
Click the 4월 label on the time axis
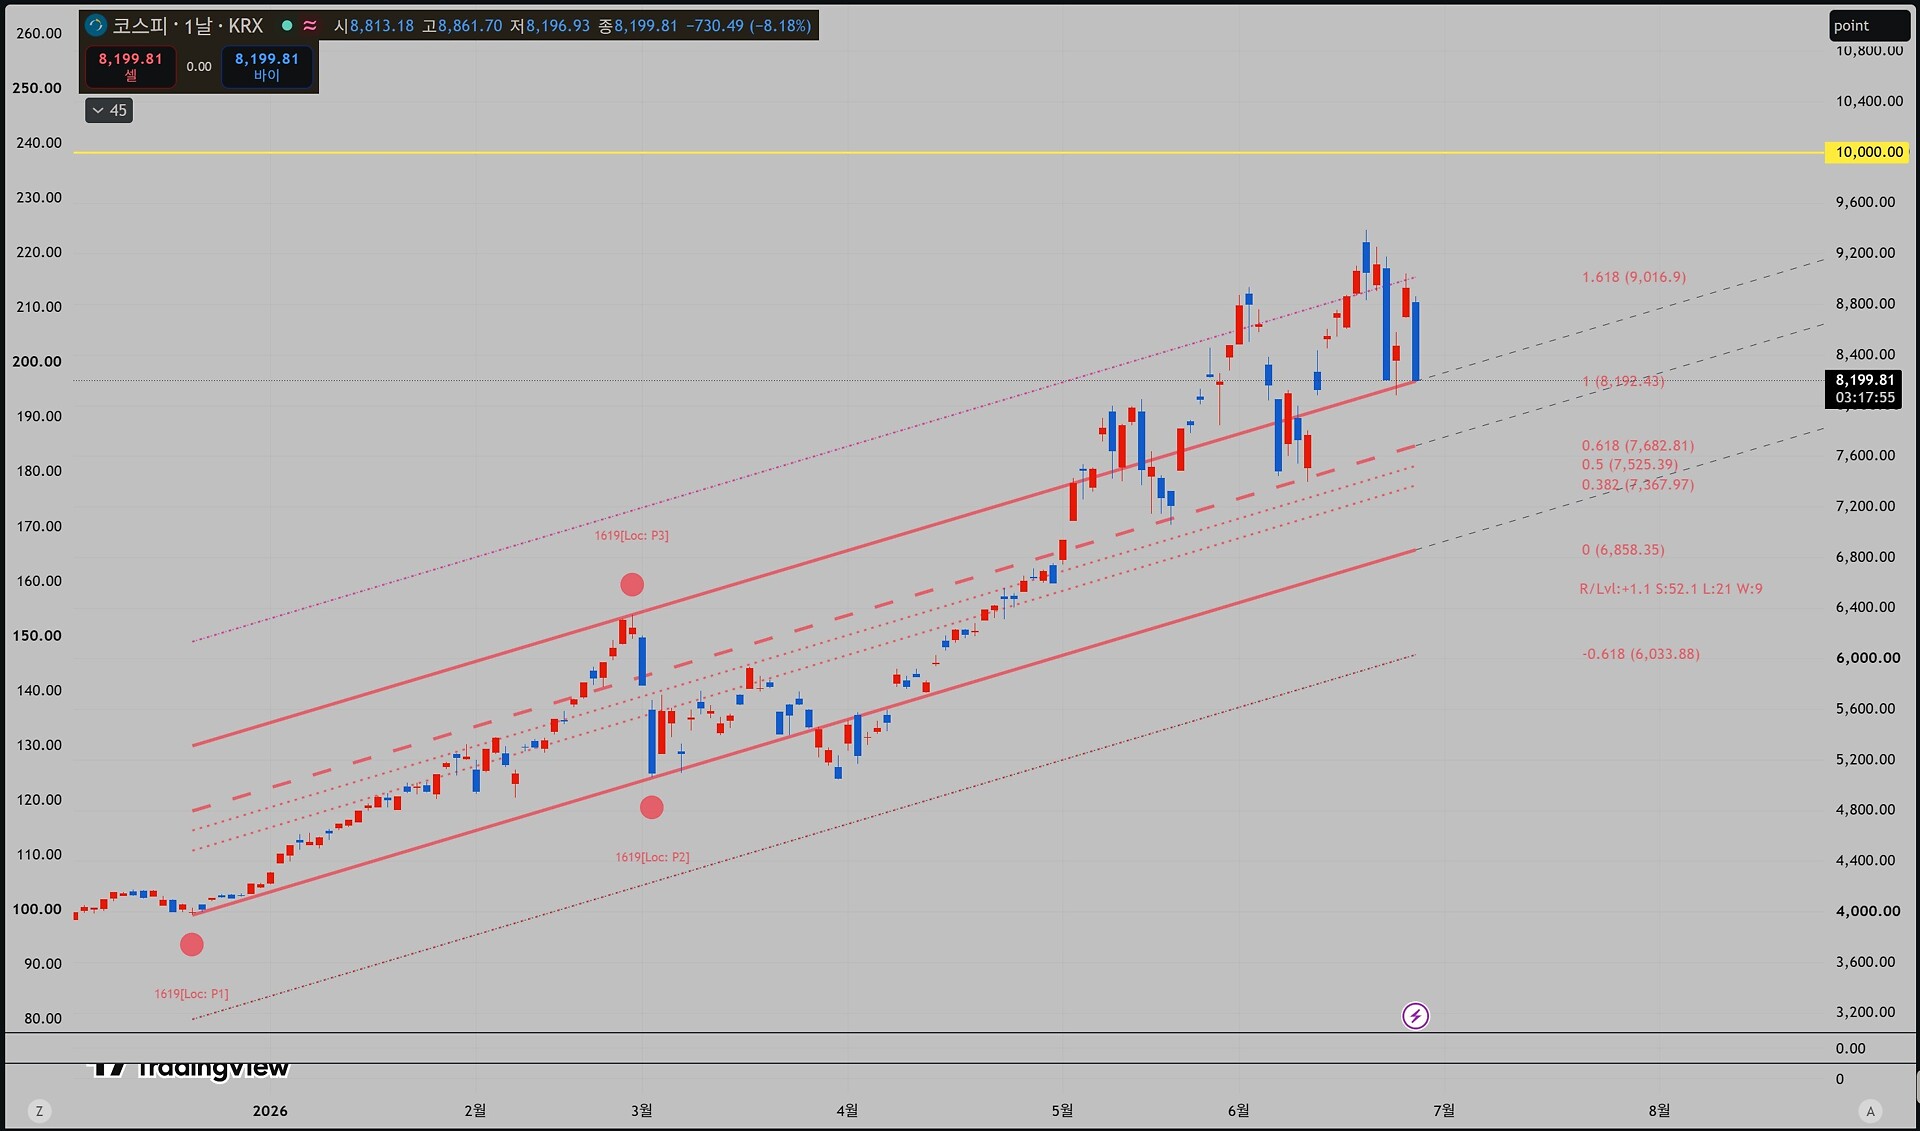[x=847, y=1111]
